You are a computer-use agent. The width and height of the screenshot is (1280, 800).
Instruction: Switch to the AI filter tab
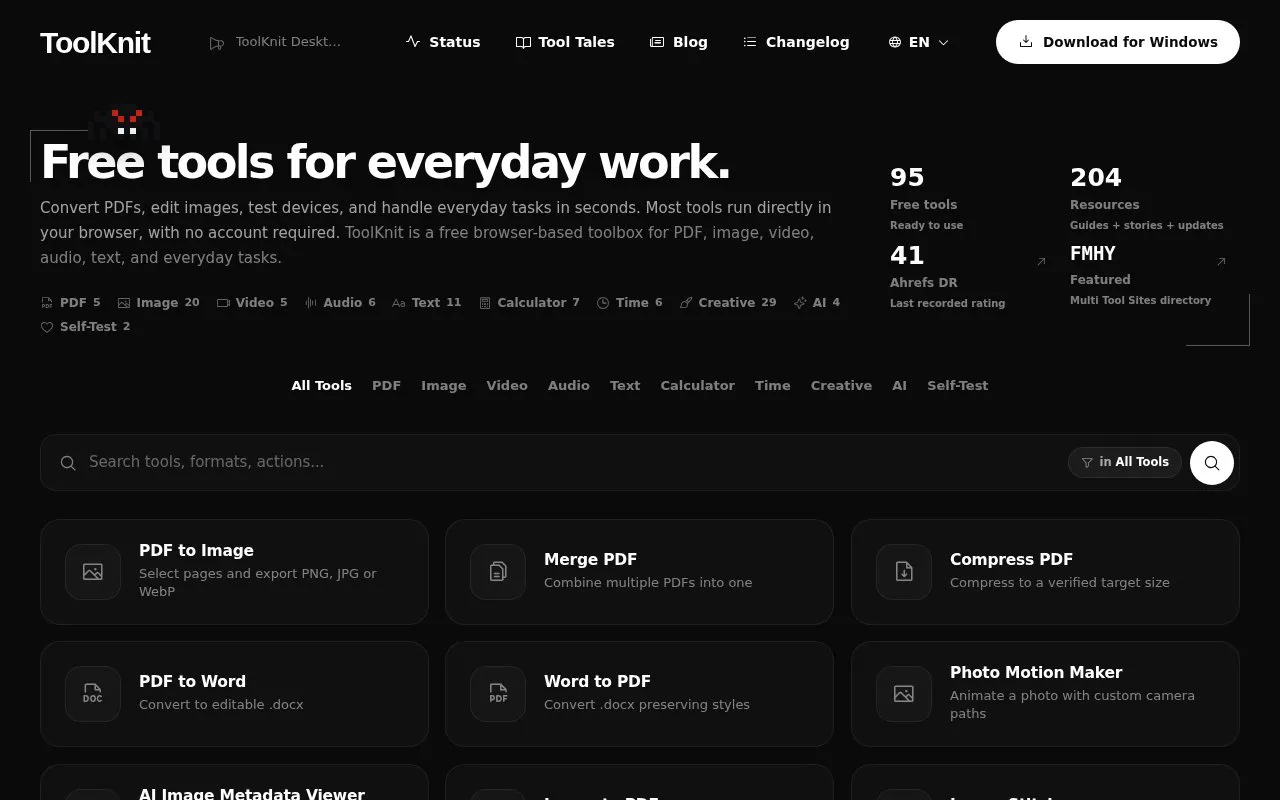tap(900, 385)
